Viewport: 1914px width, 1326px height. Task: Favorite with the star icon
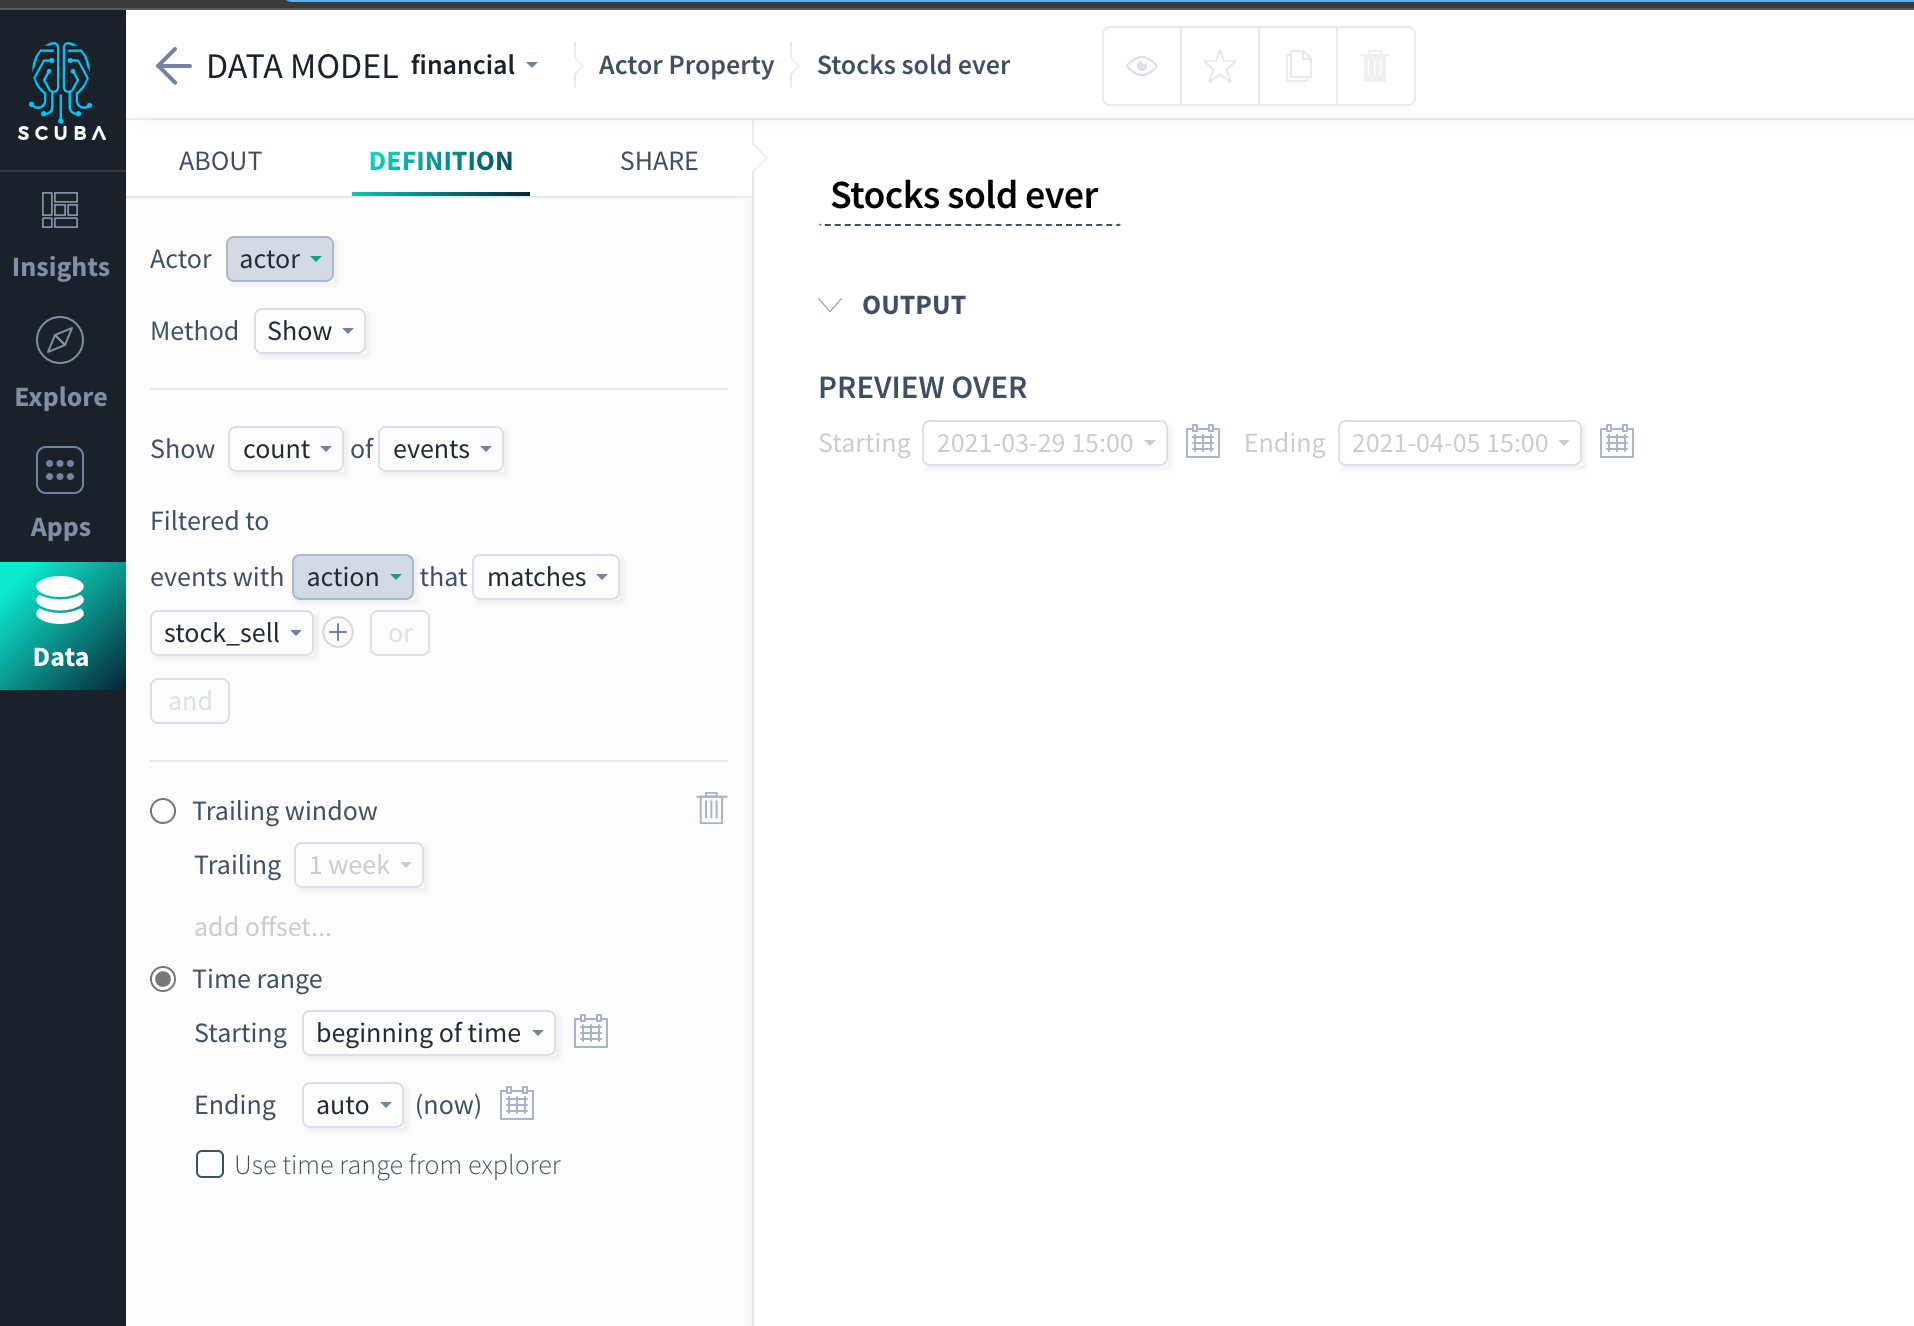point(1220,66)
